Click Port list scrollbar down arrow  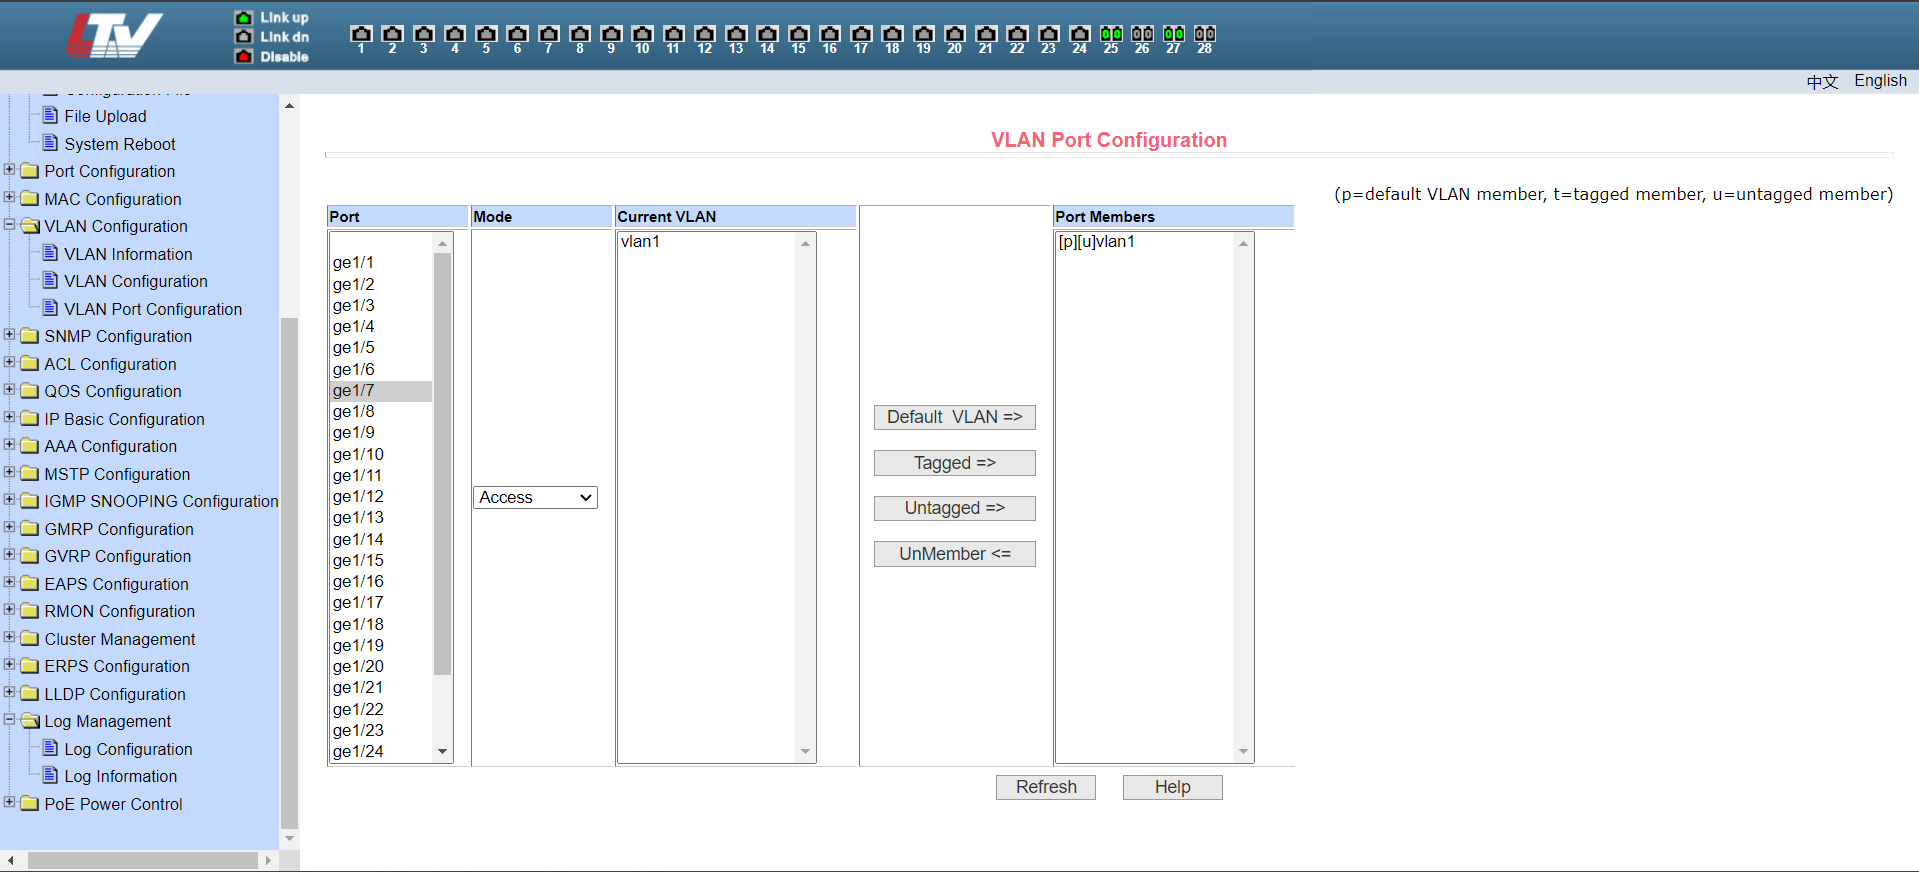pos(442,752)
